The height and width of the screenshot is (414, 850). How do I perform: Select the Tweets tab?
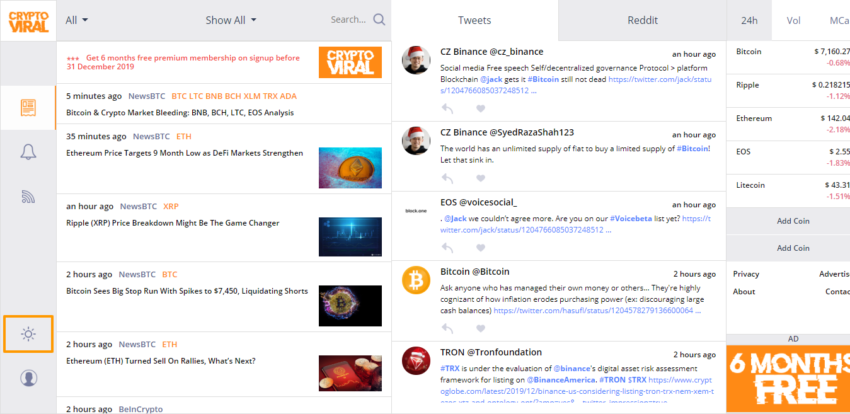tap(474, 20)
